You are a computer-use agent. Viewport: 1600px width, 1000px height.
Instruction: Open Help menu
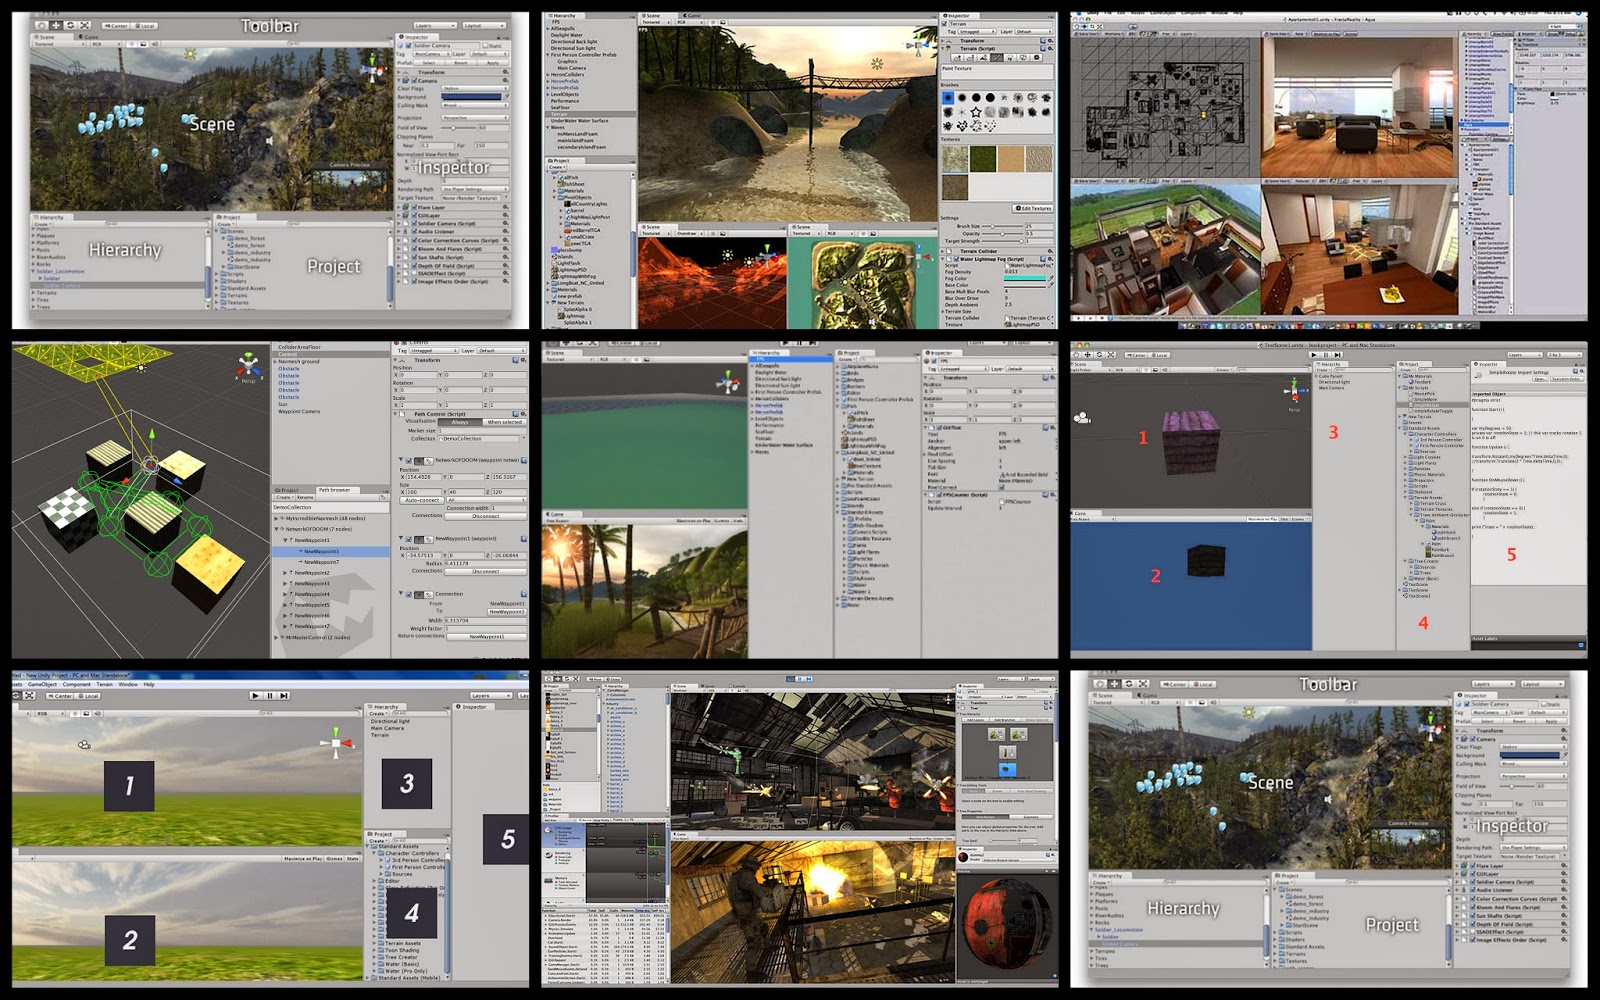pos(149,684)
